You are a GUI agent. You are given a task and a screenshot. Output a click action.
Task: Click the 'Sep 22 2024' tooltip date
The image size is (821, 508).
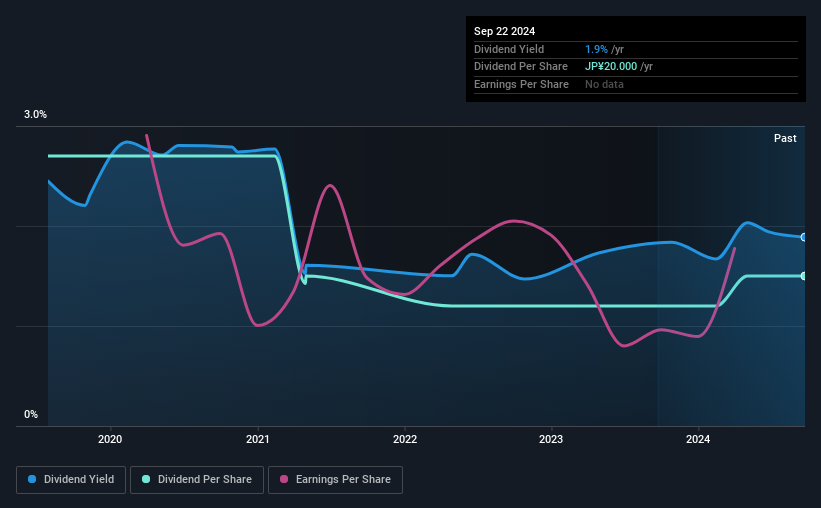[504, 31]
